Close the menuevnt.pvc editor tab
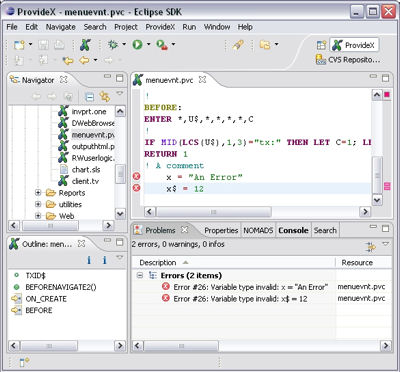This screenshot has height=372, width=400. coord(202,80)
